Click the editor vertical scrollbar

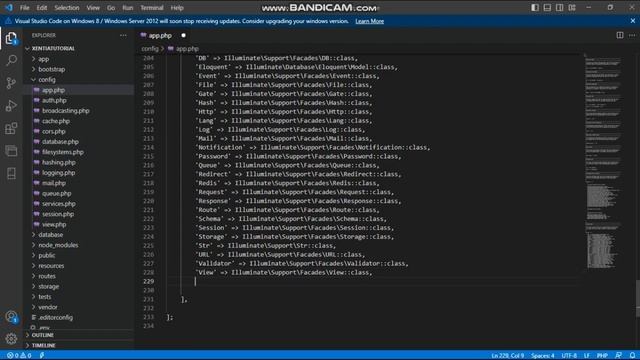(638, 298)
